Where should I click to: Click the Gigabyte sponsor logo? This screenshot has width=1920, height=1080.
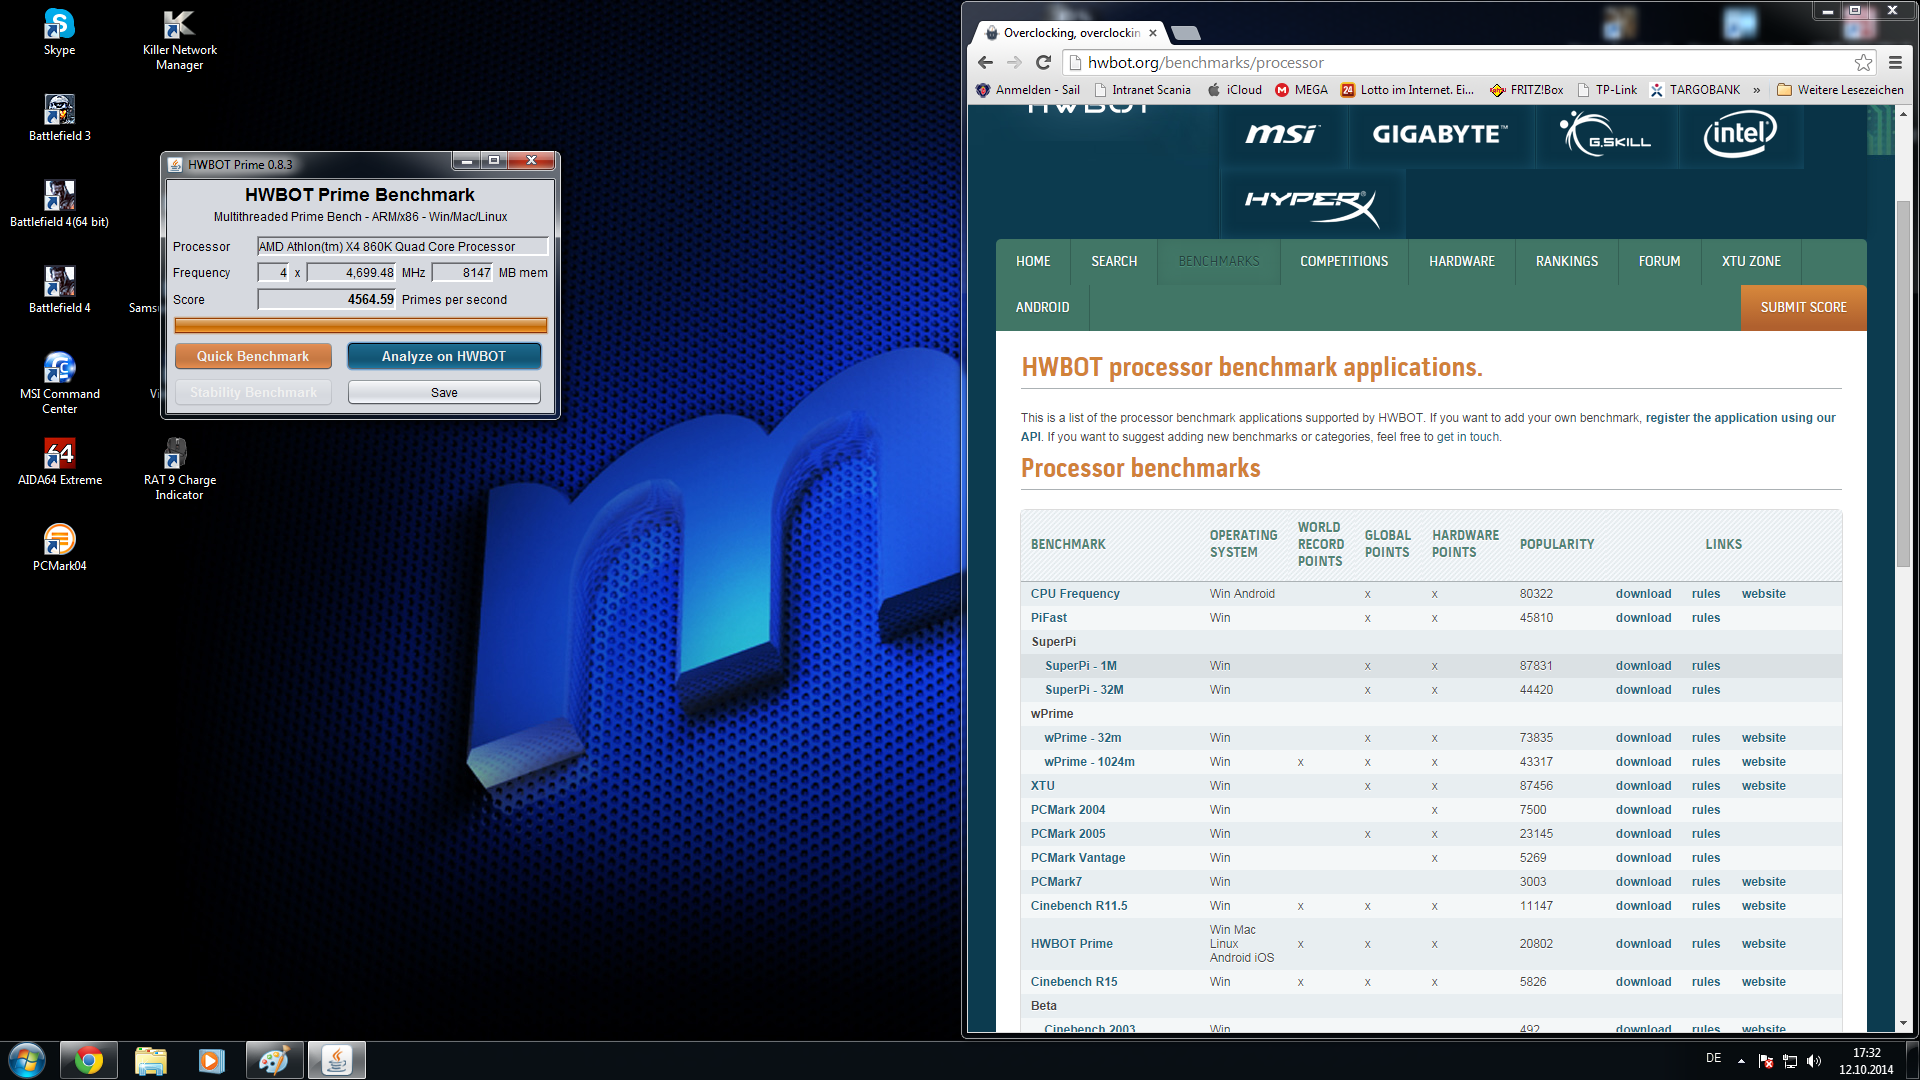[1440, 134]
